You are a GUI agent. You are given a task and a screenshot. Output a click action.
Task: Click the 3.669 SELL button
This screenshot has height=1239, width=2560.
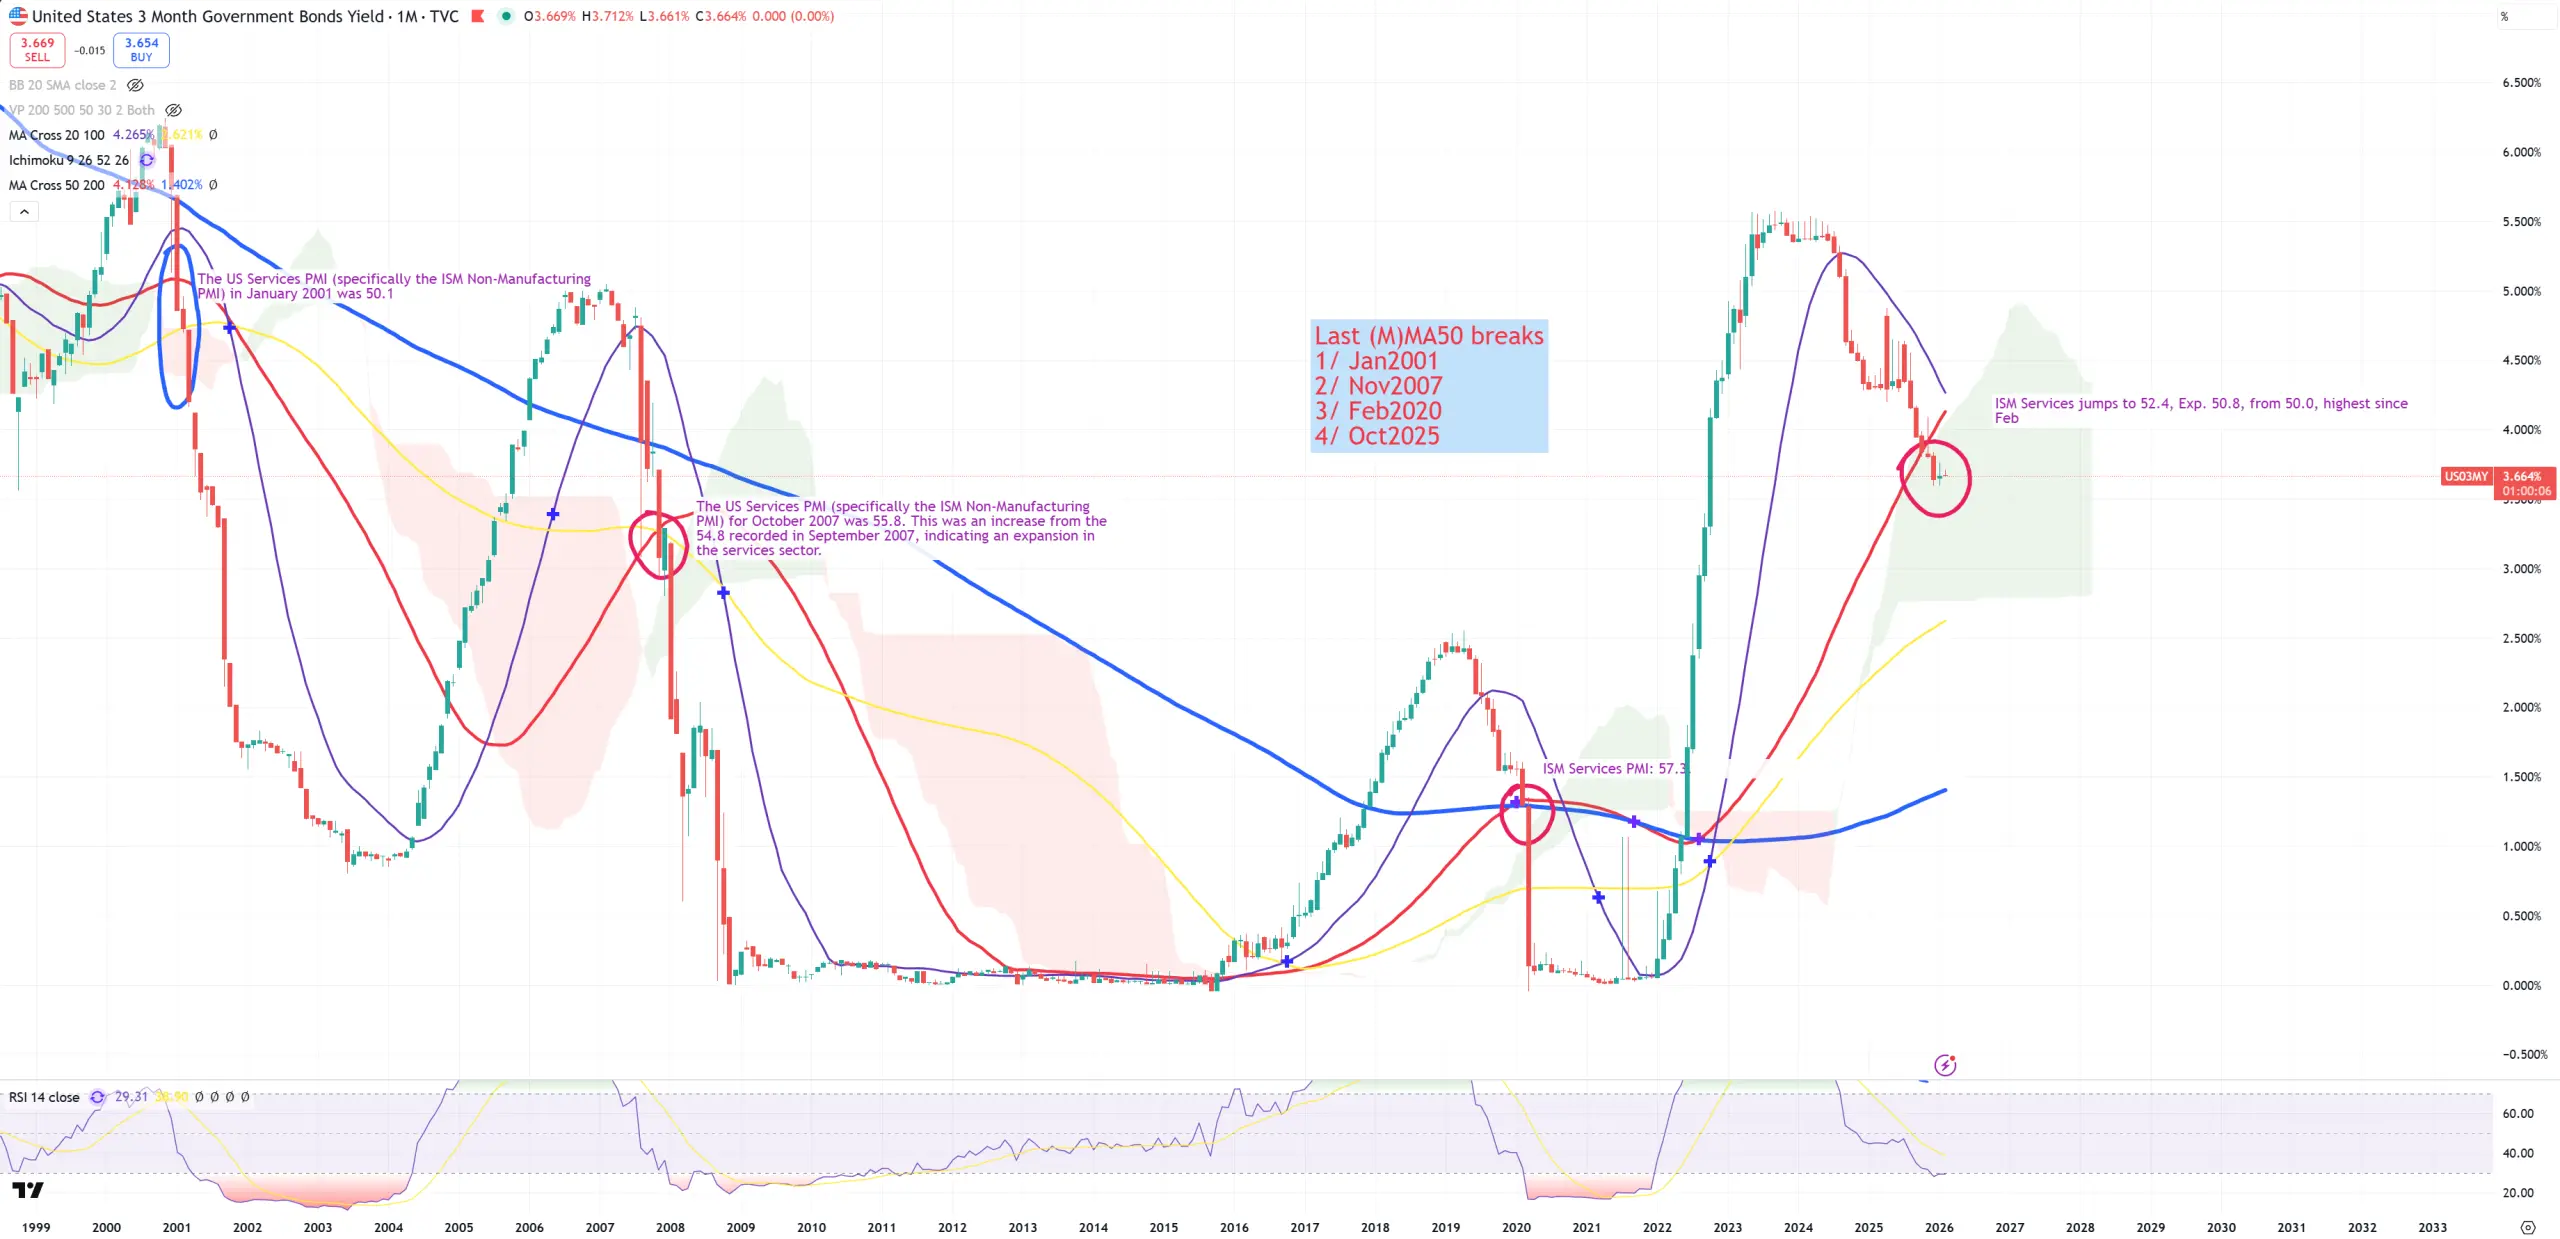point(37,49)
